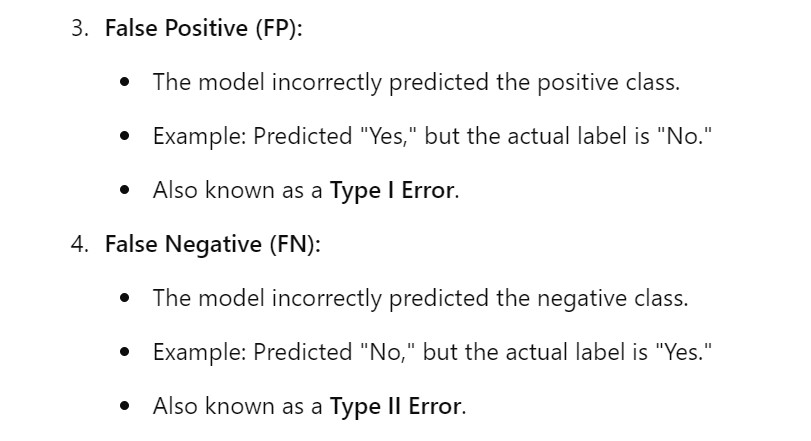The width and height of the screenshot is (811, 441).
Task: Click "Also known as a" before Type I Error
Action: pyautogui.click(x=238, y=190)
